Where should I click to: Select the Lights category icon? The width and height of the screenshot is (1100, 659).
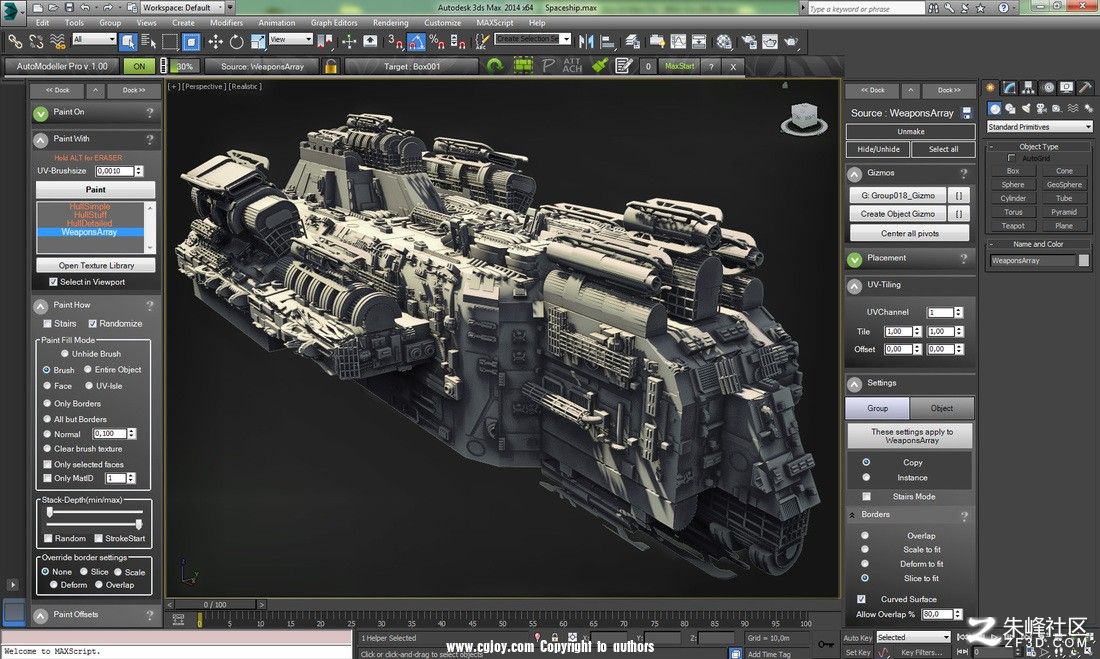(1026, 109)
